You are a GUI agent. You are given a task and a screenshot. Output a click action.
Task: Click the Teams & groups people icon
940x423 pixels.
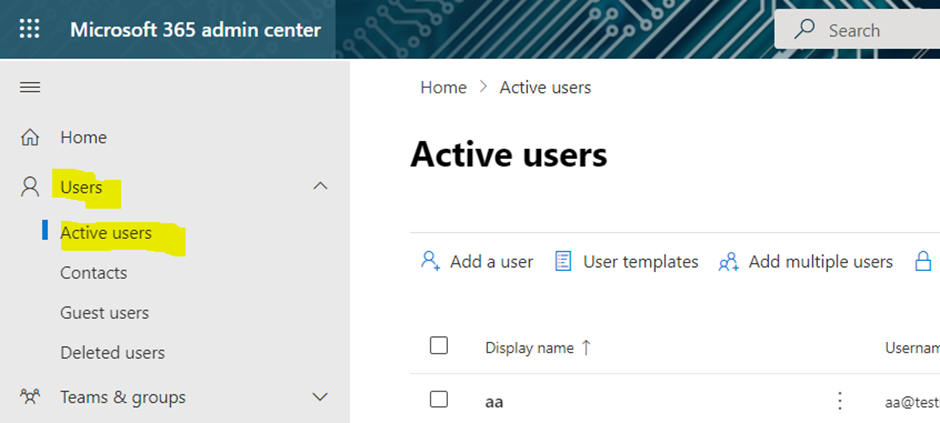pyautogui.click(x=30, y=397)
